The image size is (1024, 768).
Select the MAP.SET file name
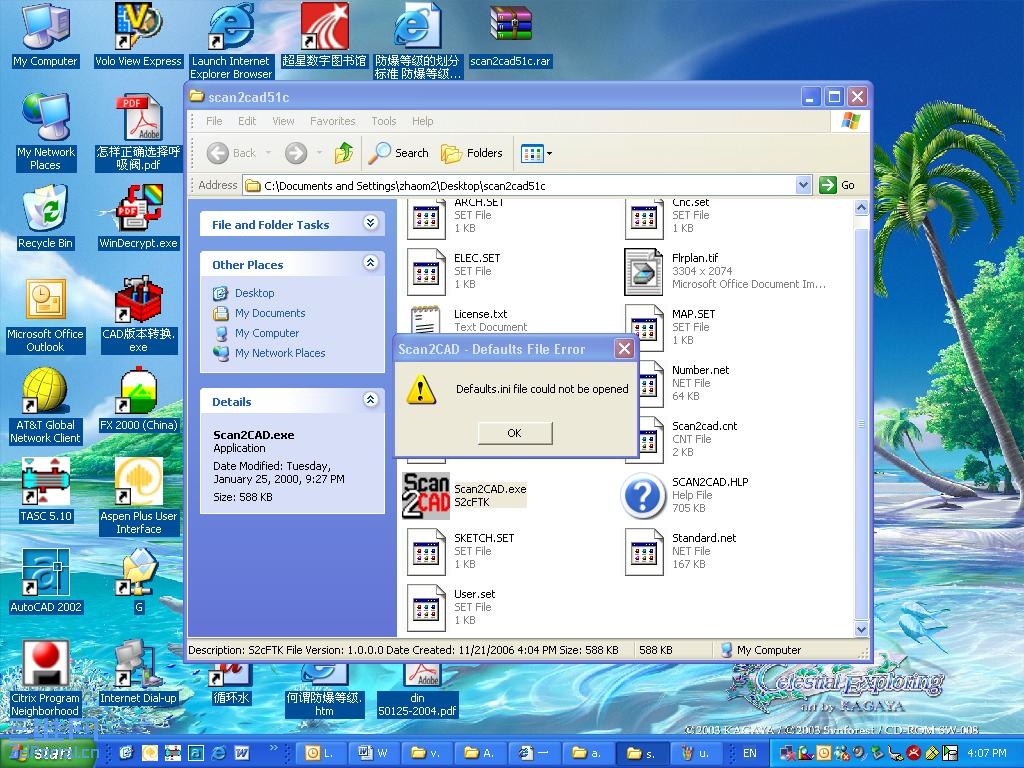694,313
